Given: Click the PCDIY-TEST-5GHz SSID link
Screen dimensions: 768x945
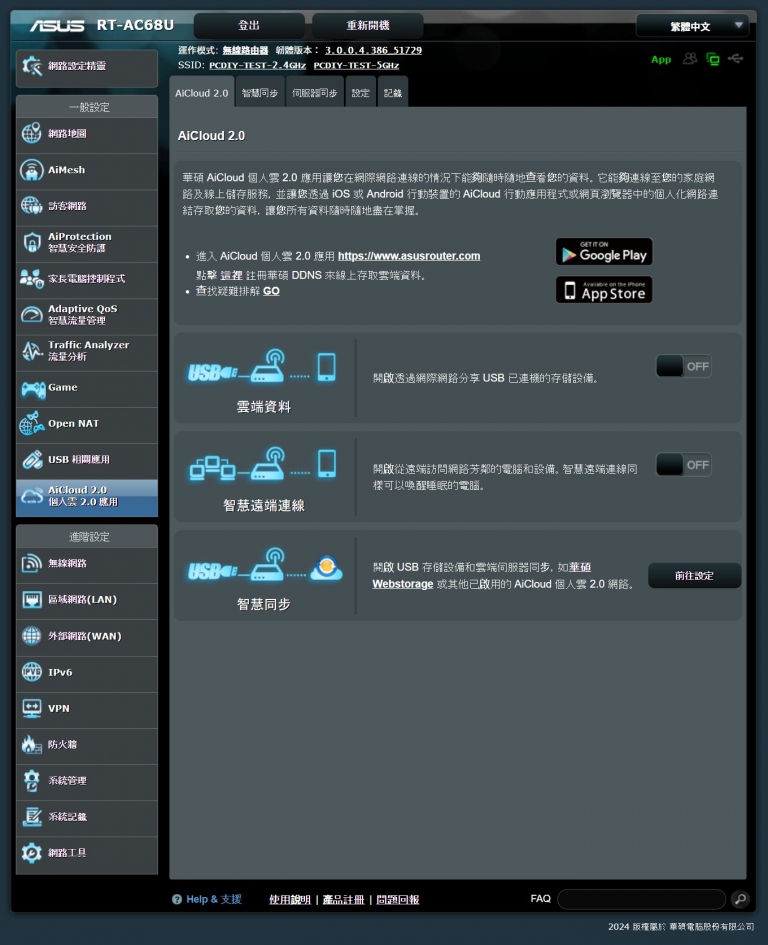Looking at the screenshot, I should [x=356, y=65].
